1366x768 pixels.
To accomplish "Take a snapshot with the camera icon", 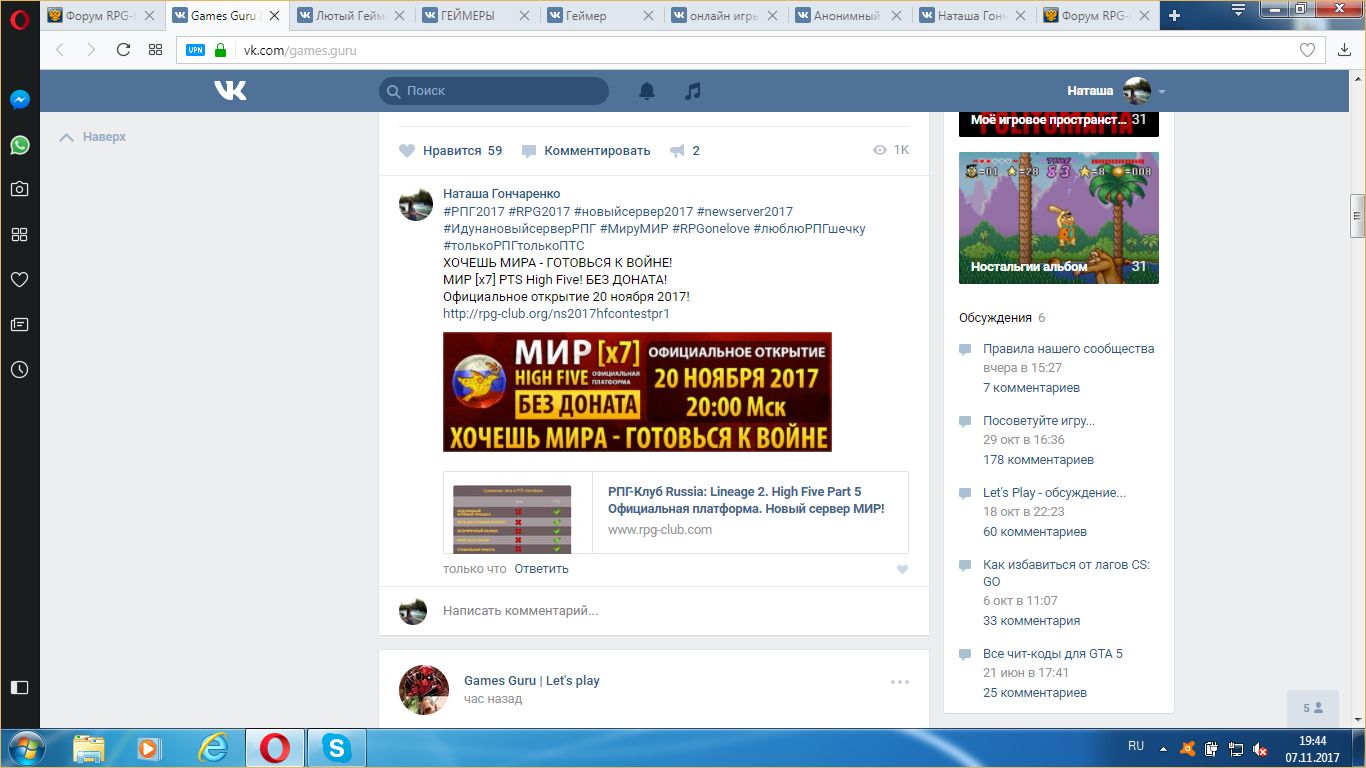I will [x=19, y=189].
